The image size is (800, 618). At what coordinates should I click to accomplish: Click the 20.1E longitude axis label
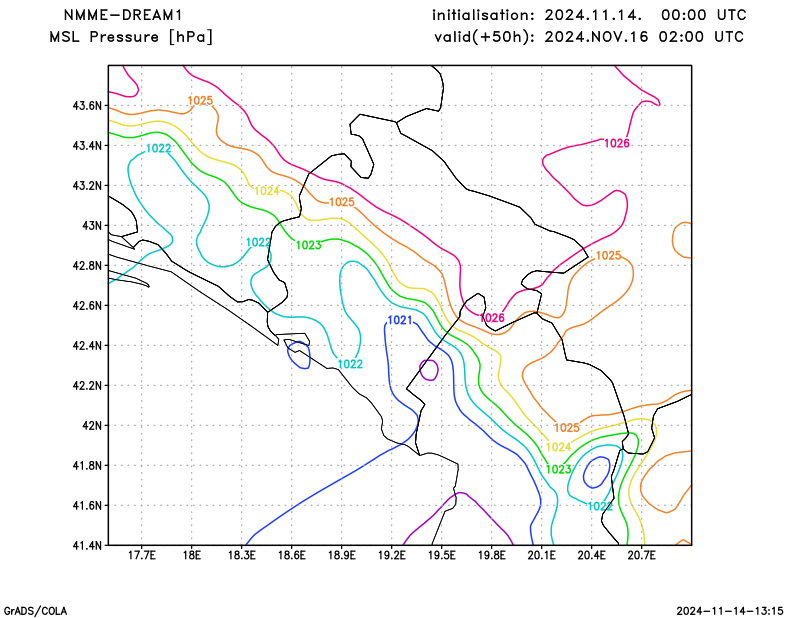(541, 555)
